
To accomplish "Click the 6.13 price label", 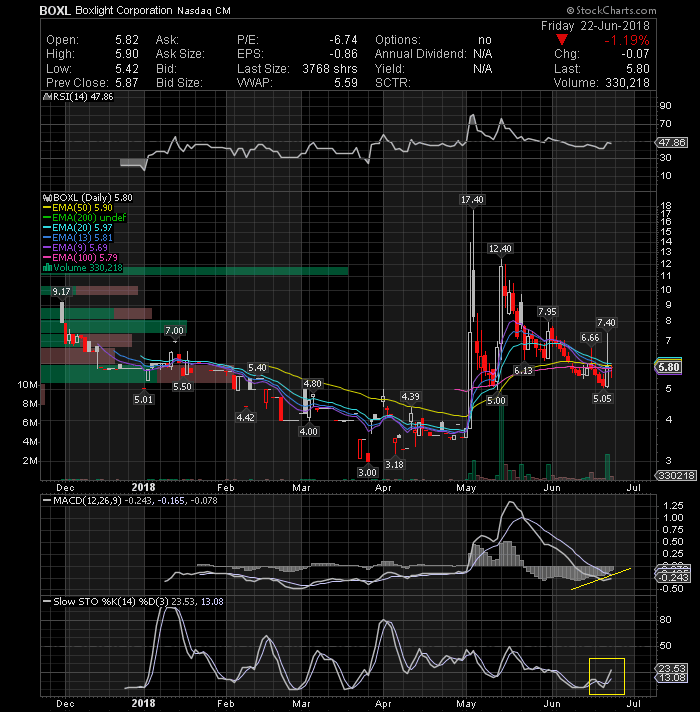I will coord(523,371).
